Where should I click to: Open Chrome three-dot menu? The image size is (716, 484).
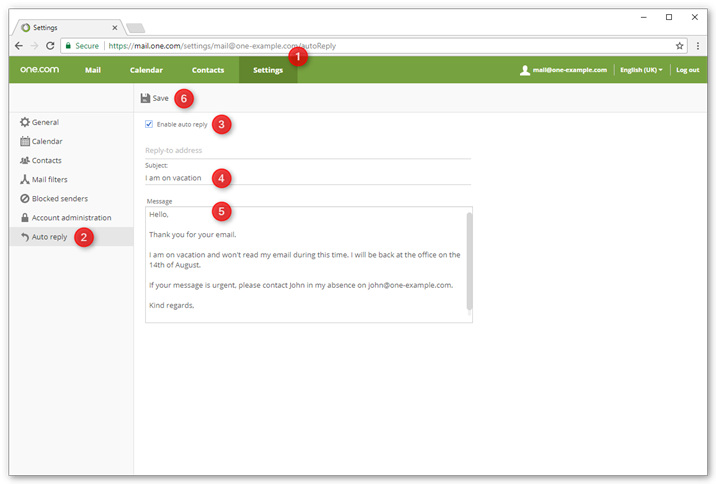698,46
